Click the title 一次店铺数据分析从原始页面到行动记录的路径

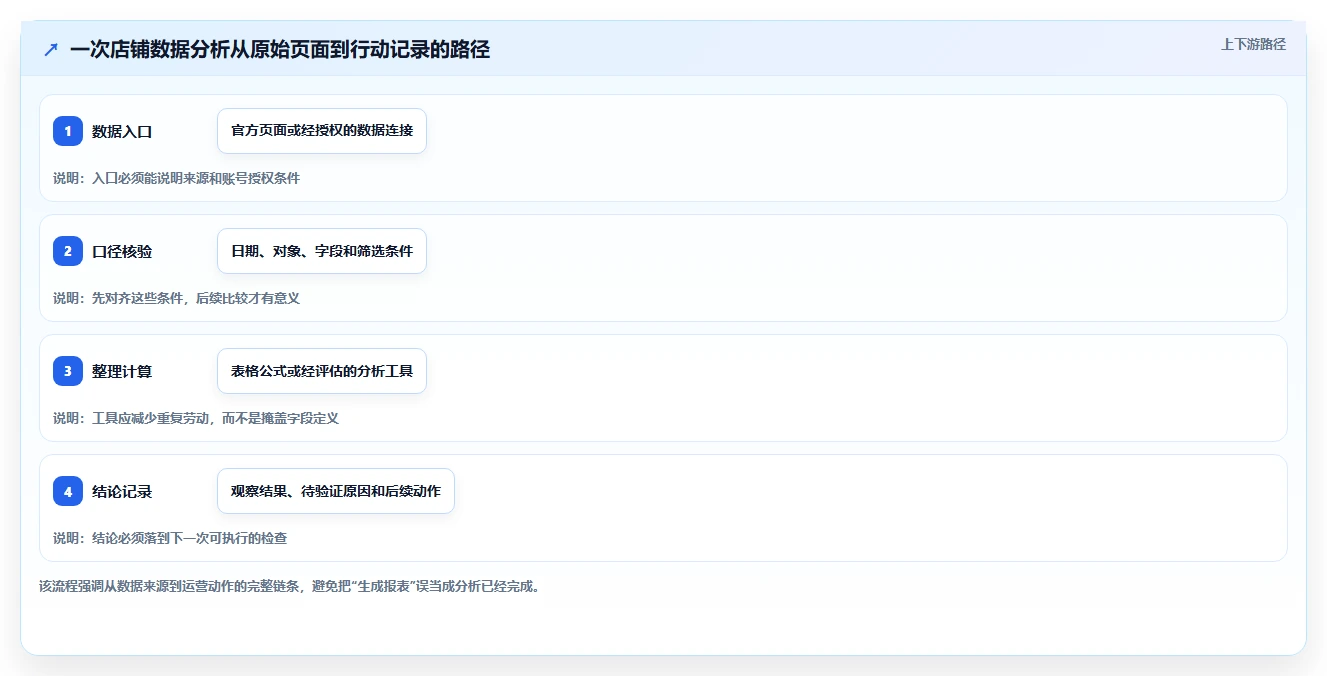[x=280, y=49]
